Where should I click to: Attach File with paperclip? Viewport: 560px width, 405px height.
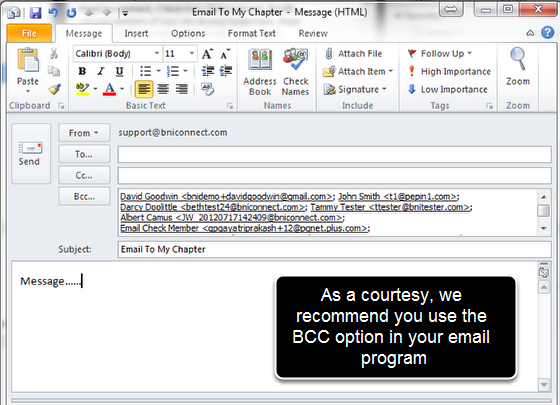(x=353, y=54)
